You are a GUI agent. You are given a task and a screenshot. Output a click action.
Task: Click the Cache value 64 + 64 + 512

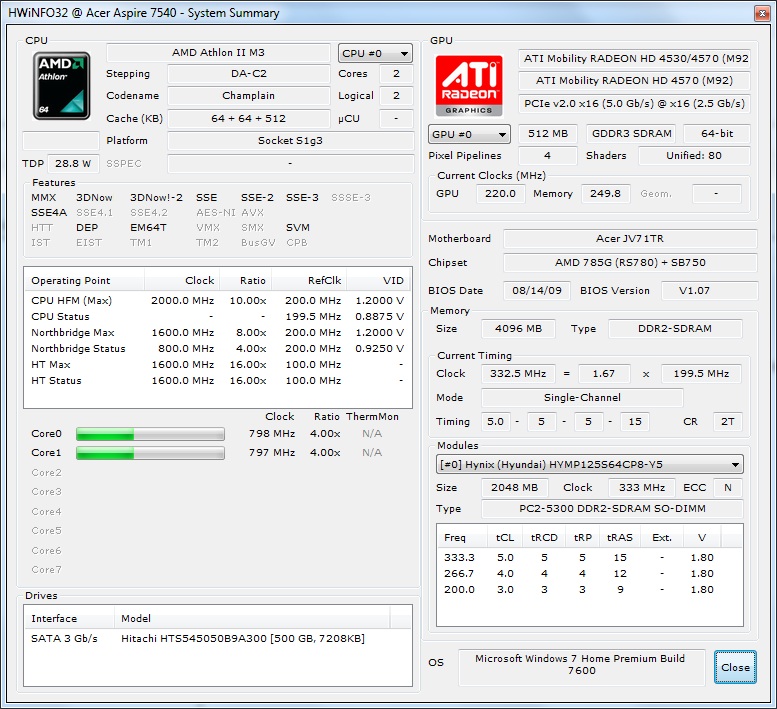point(249,118)
